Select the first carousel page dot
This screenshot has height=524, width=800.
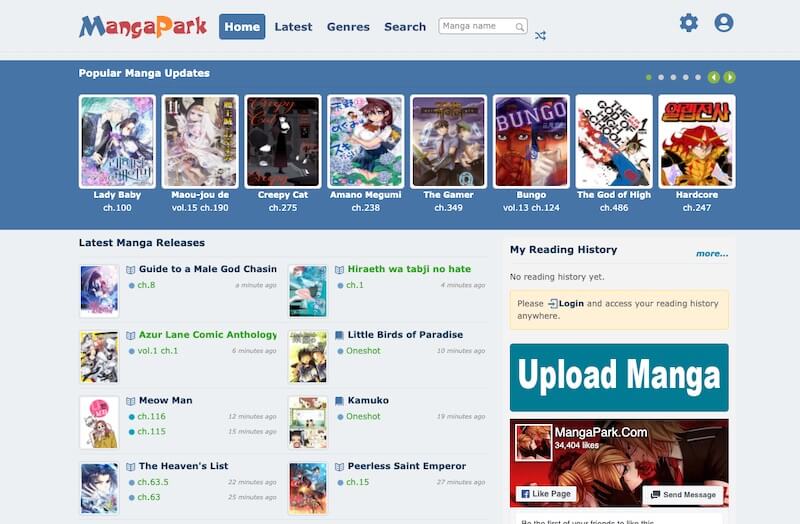click(x=648, y=78)
